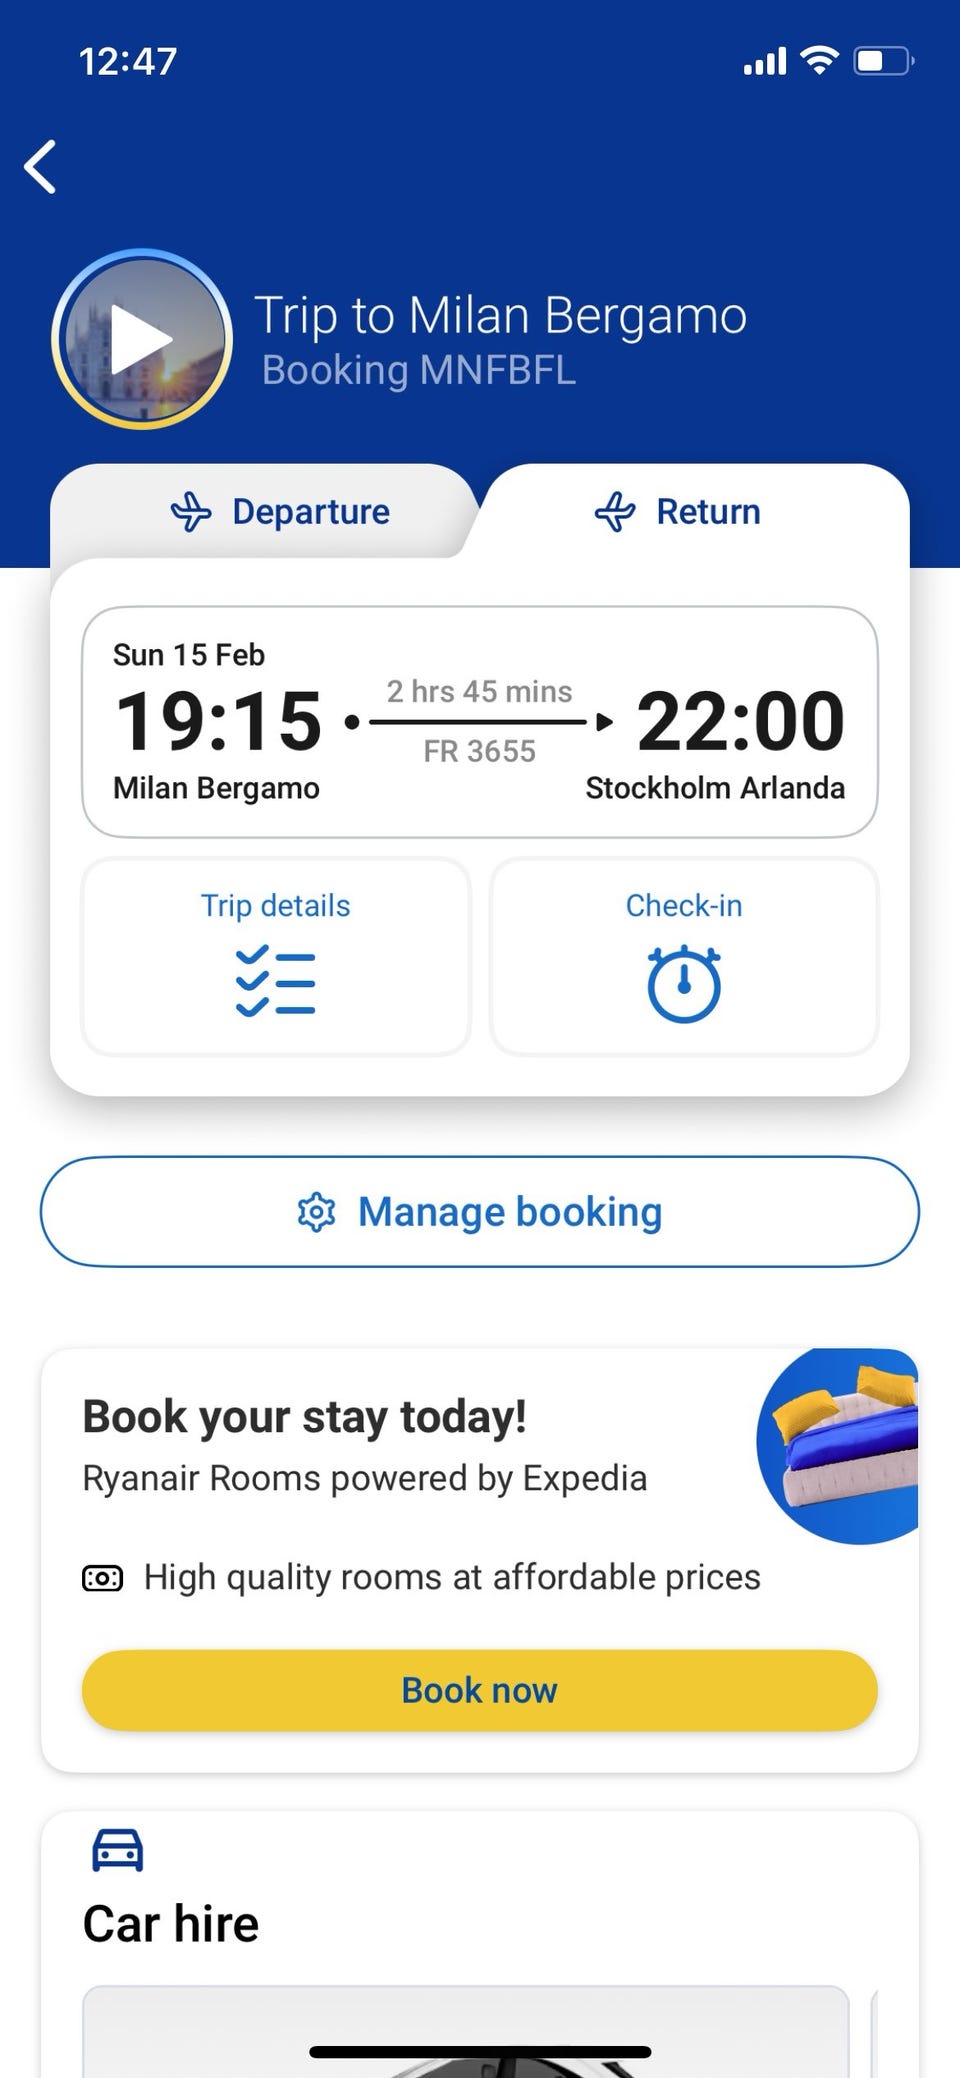Tap the Car hire car icon

[x=118, y=1850]
